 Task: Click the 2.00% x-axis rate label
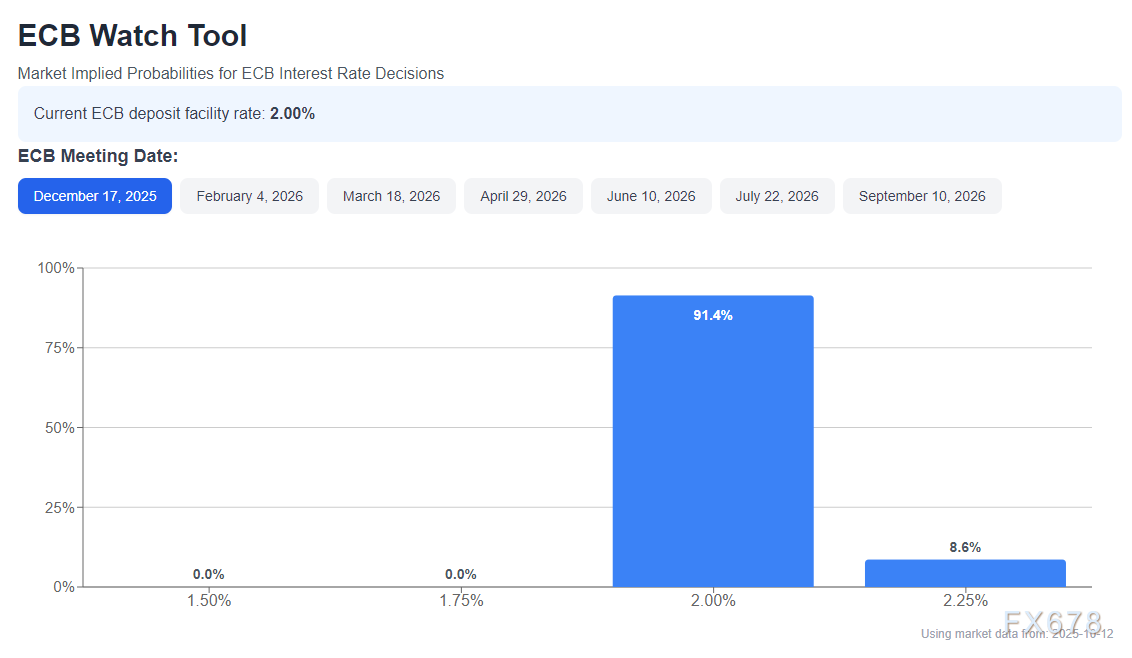[x=713, y=601]
